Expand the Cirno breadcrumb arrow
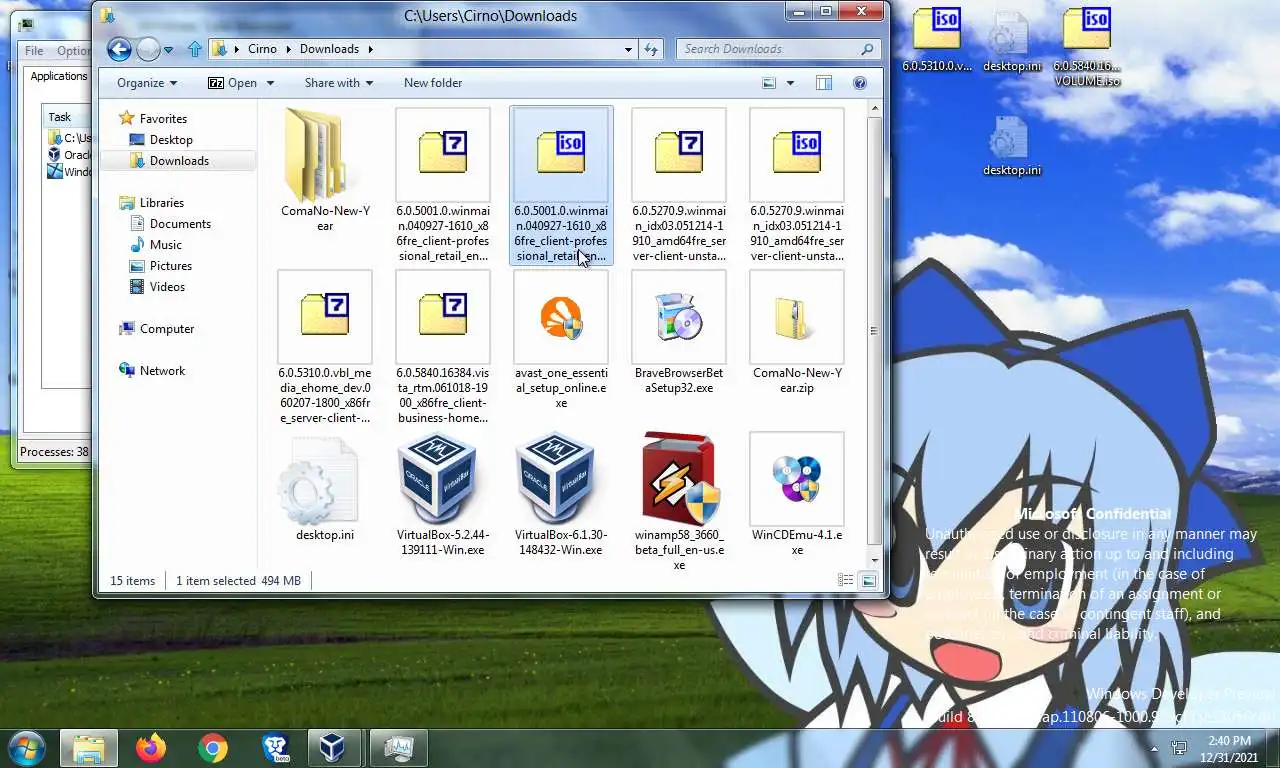Image resolution: width=1280 pixels, height=768 pixels. point(289,49)
